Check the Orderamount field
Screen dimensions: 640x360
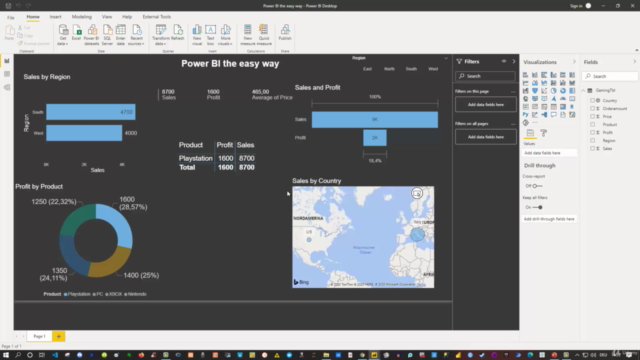592,109
